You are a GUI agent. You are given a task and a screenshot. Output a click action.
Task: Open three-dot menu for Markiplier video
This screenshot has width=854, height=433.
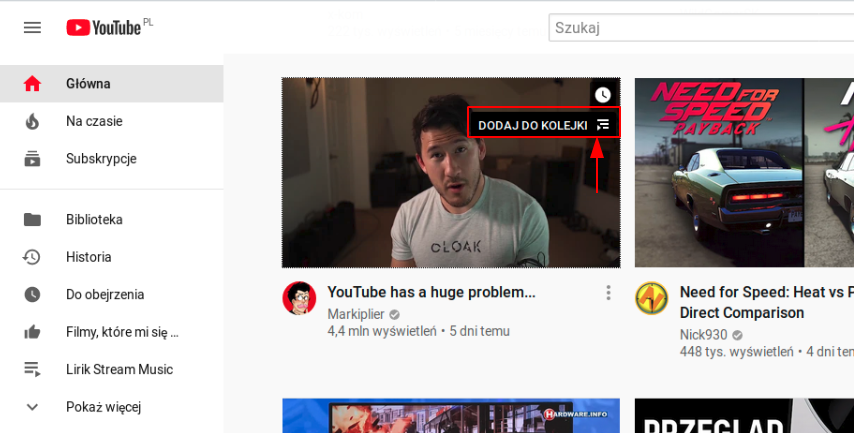tap(608, 293)
